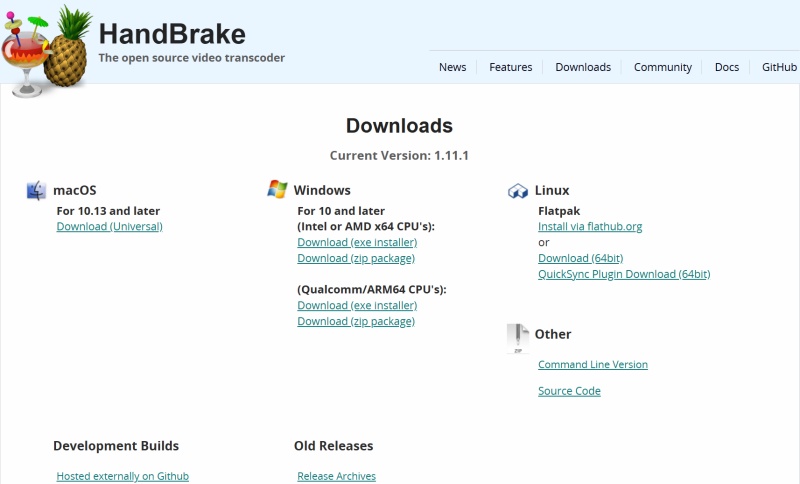Screen dimensions: 800x484
Task: Click the 'Windows' section heading
Action: click(322, 190)
